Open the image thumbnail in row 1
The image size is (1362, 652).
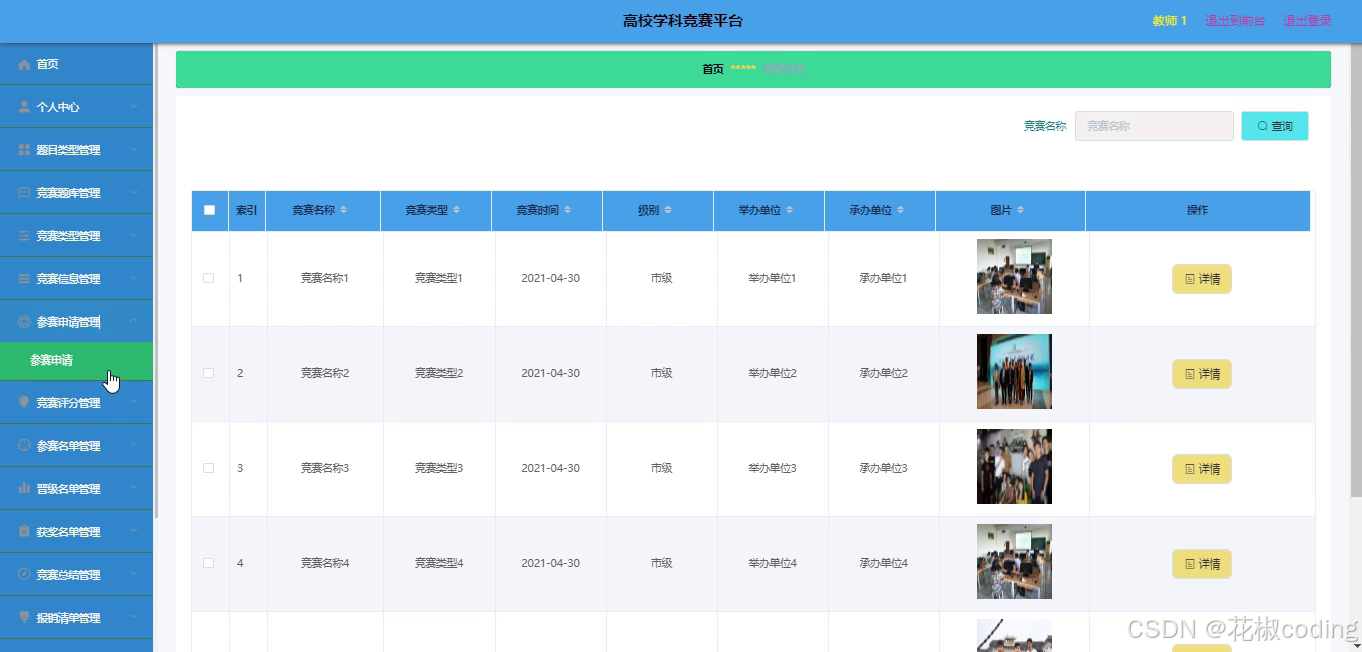(x=1014, y=277)
